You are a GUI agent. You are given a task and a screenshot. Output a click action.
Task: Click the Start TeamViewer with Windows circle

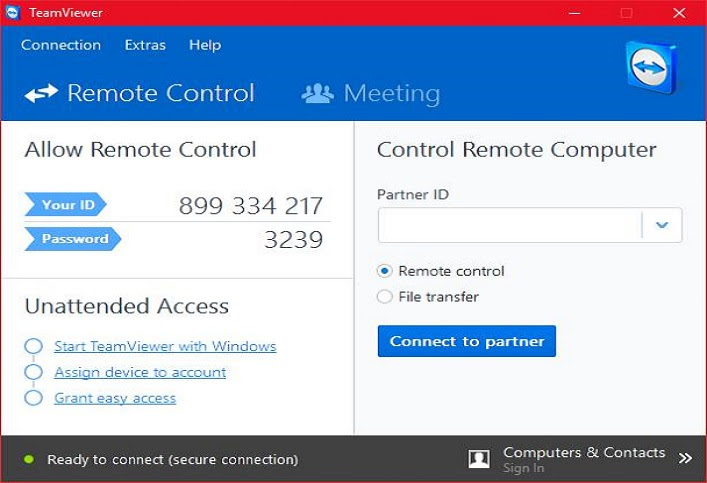[x=33, y=346]
